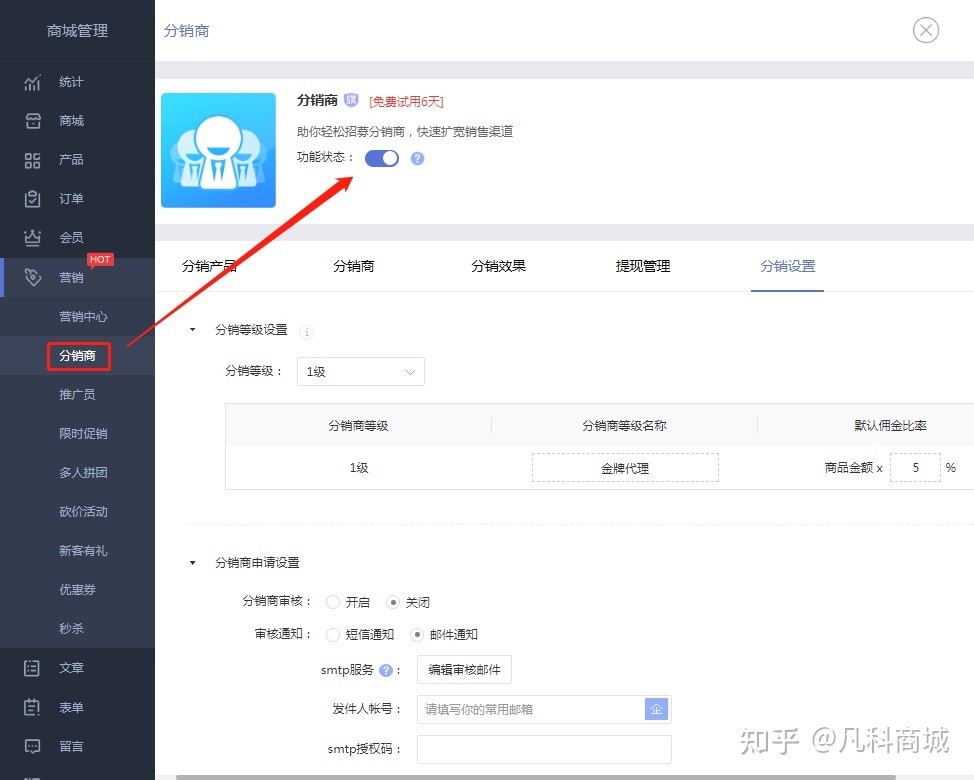
Task: Choose 邮件通知 for 审核通知
Action: tap(417, 634)
